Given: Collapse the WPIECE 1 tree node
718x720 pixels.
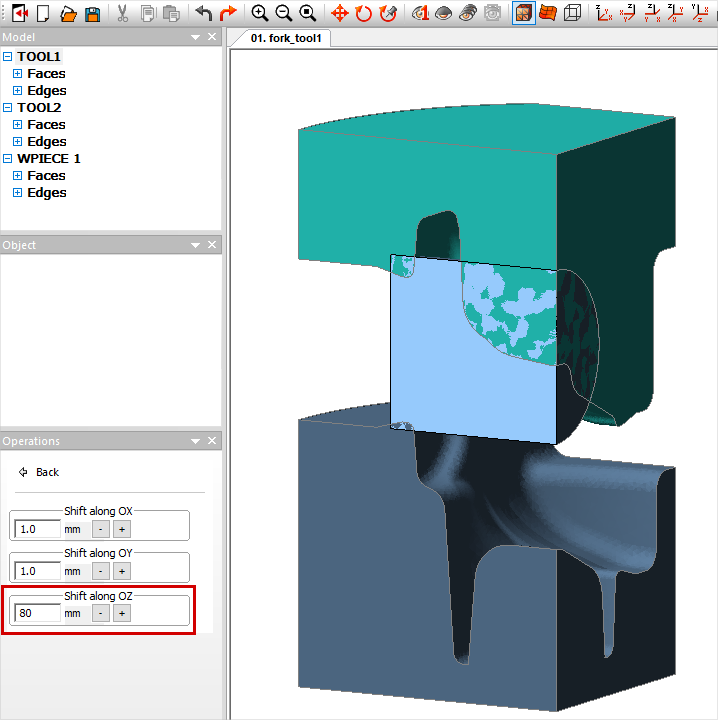Looking at the screenshot, I should coord(8,159).
